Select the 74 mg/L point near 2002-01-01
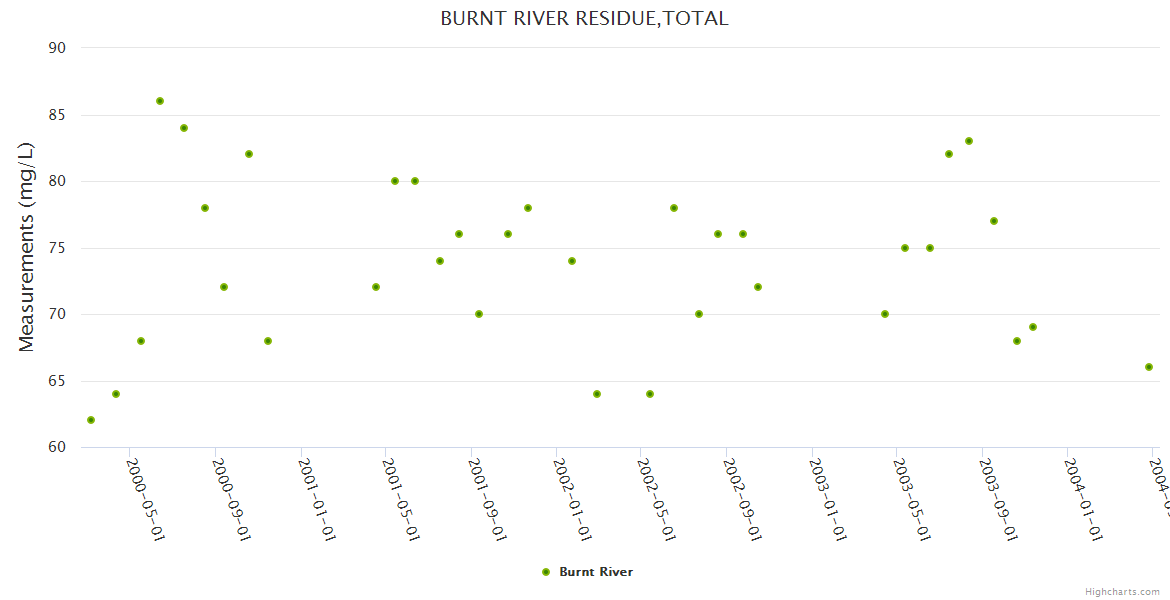Screen dimensions: 1170x600 (572, 261)
